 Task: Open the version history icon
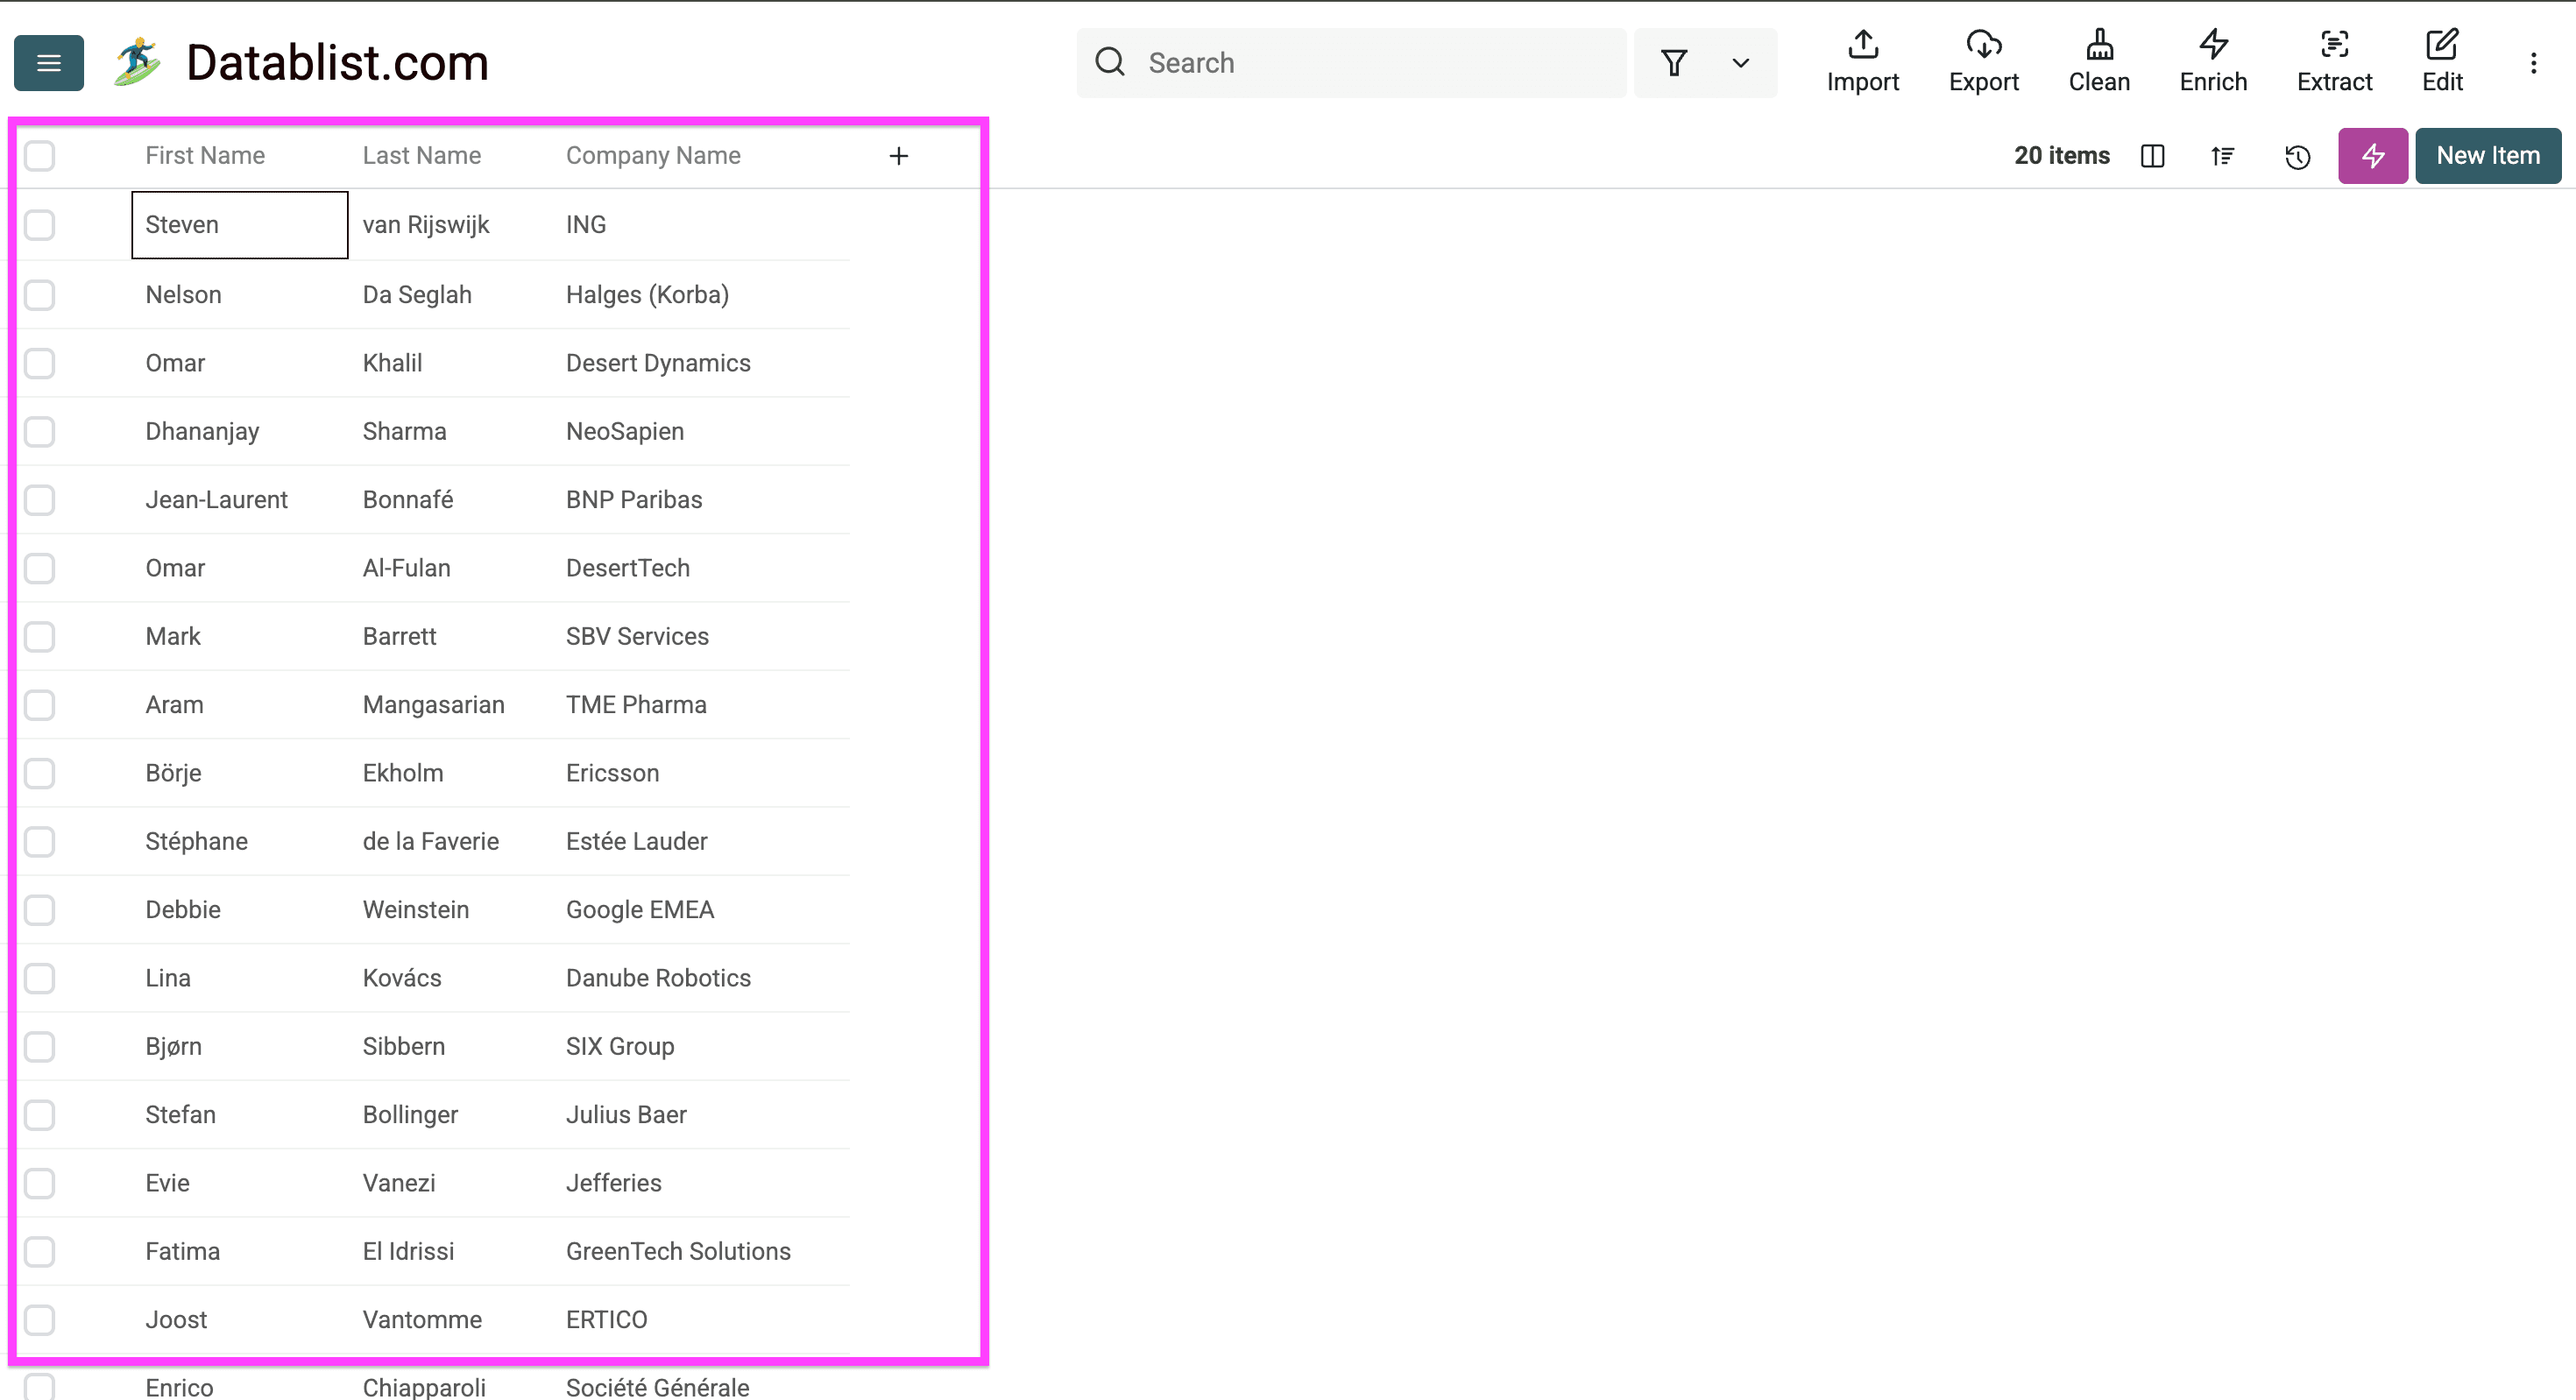coord(2297,156)
